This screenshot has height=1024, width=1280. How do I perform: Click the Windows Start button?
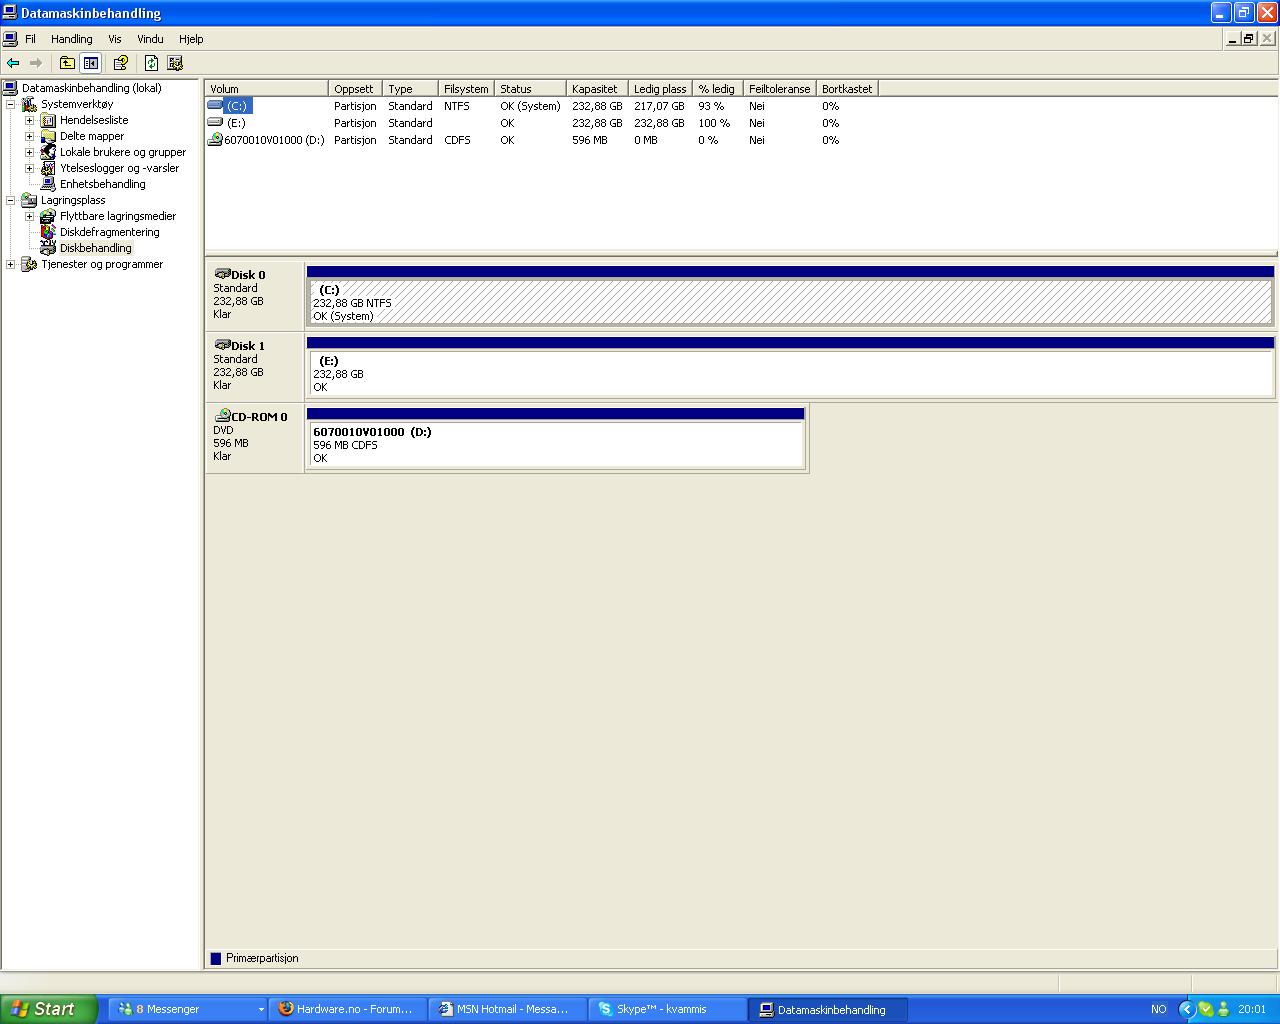(x=49, y=1009)
